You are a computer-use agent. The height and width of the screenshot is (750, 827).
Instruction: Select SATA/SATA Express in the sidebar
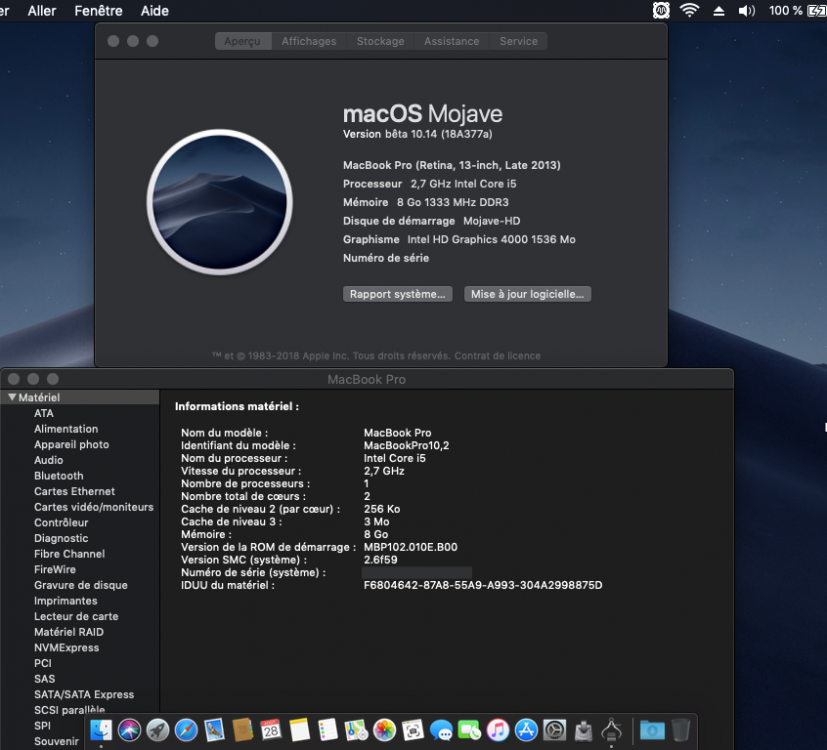click(x=84, y=694)
